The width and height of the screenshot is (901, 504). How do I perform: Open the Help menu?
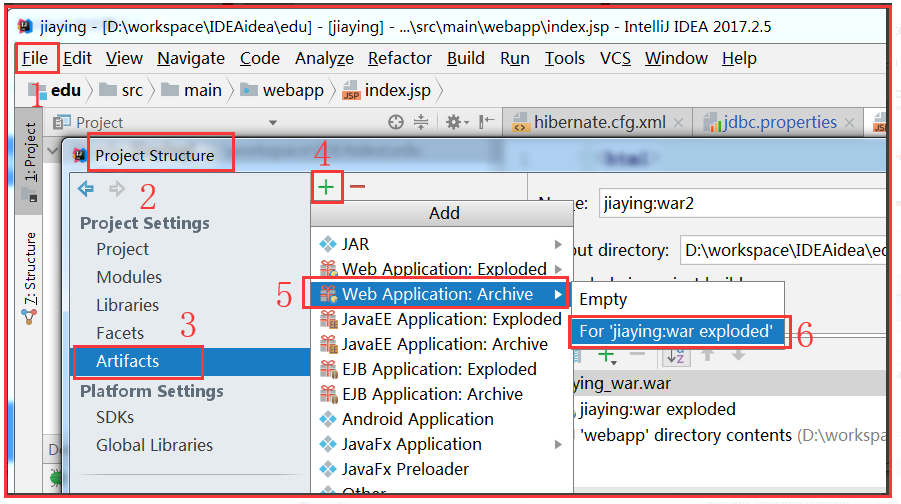(x=740, y=58)
